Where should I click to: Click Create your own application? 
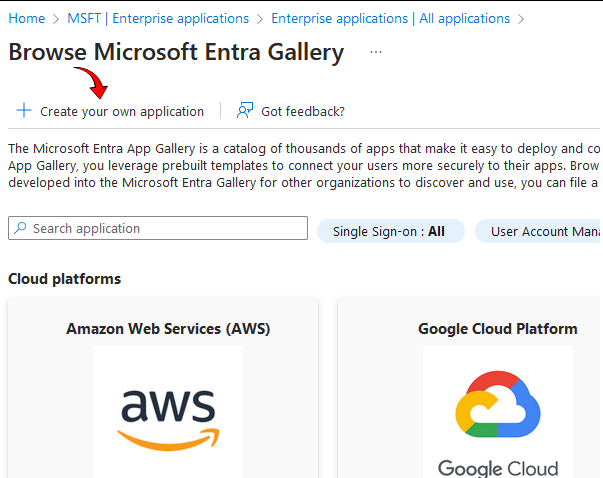pos(110,111)
